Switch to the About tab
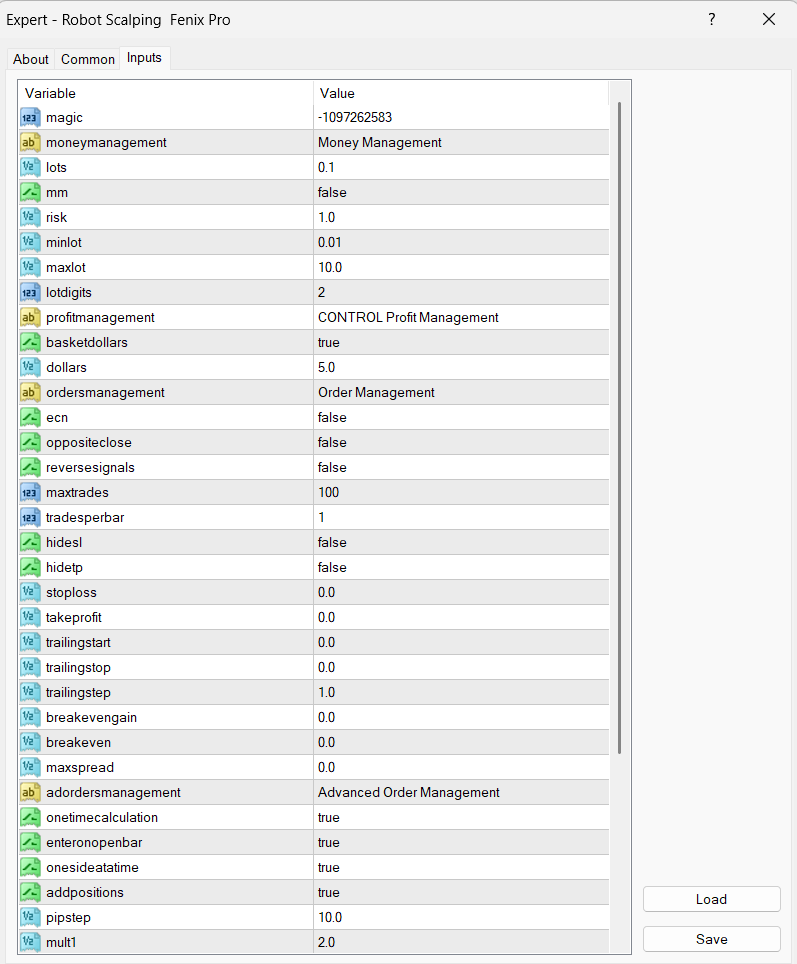This screenshot has width=797, height=964. [31, 59]
